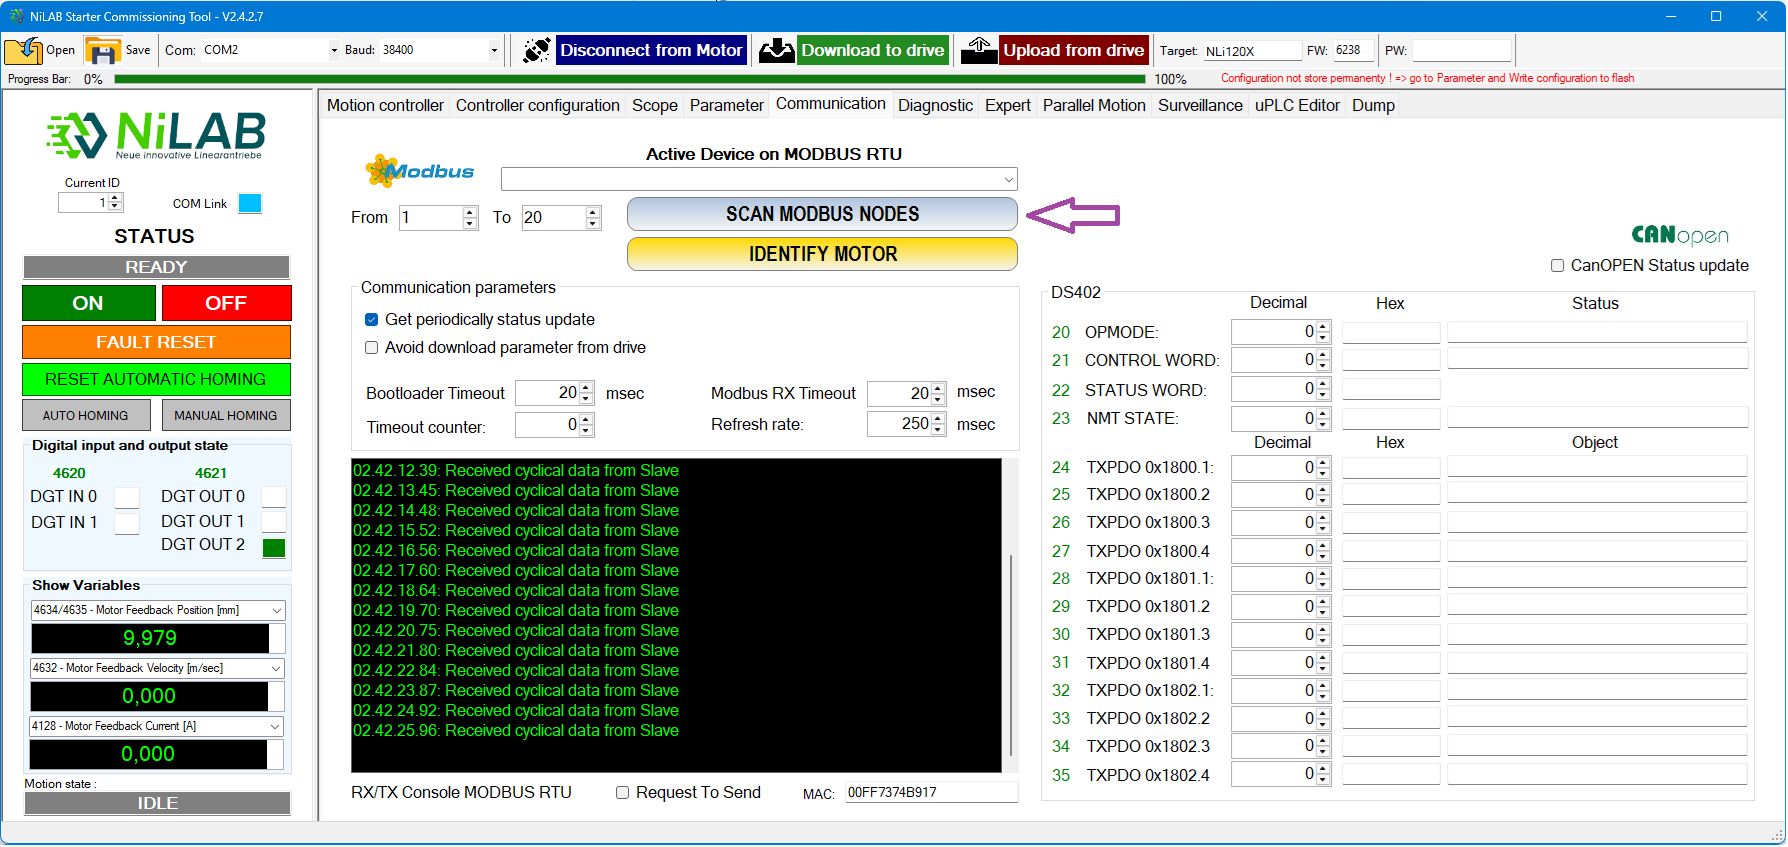This screenshot has height=847, width=1788.
Task: Click the Upload from drive icon
Action: coord(979,50)
